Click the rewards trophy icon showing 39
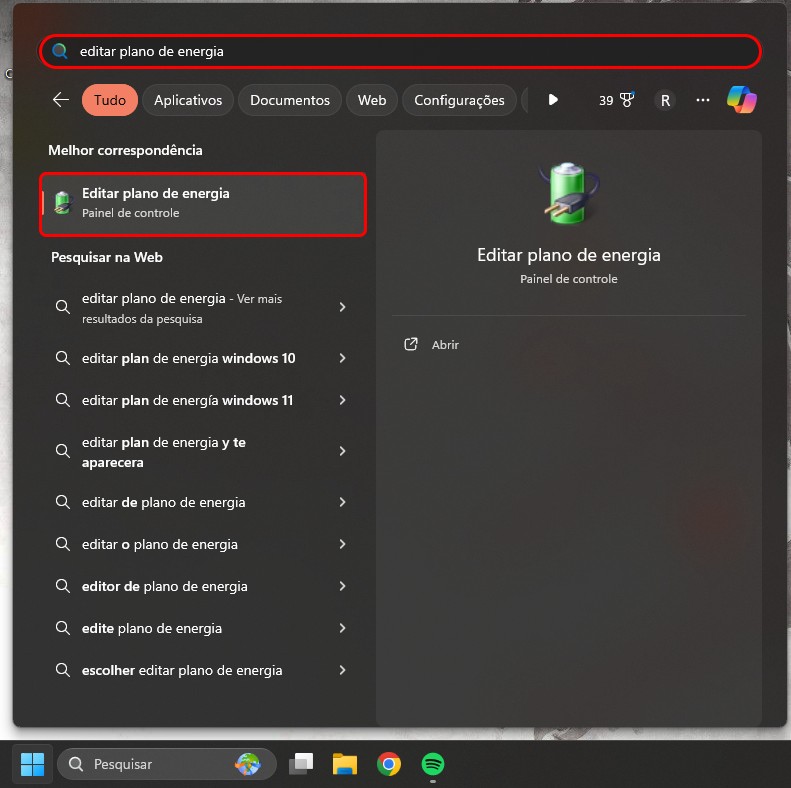Viewport: 791px width, 788px height. (x=616, y=100)
